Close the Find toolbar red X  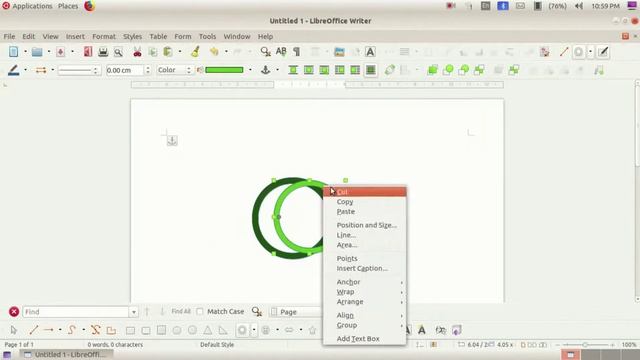click(x=14, y=312)
